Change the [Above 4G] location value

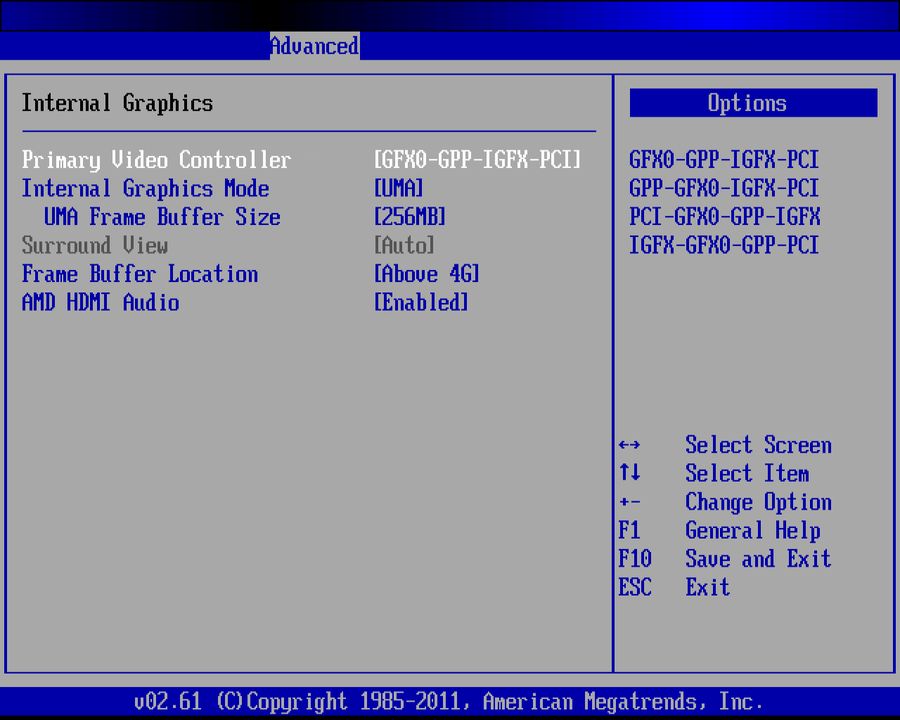point(426,274)
